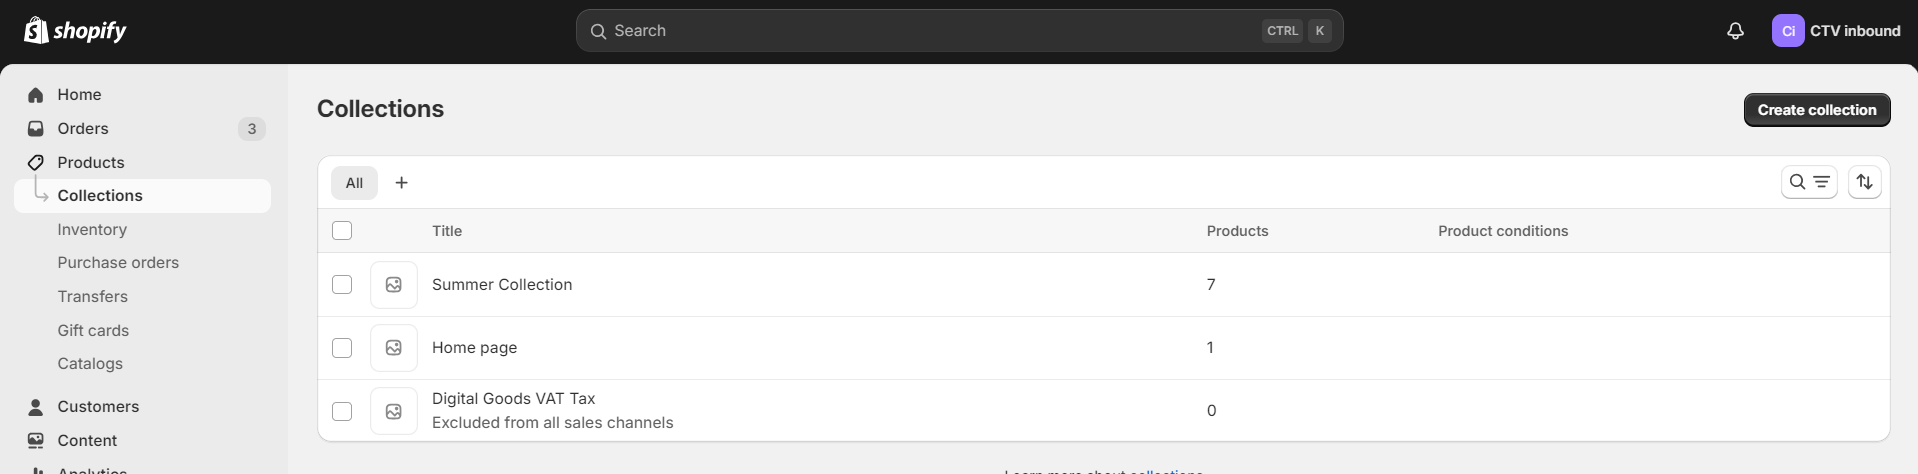Viewport: 1918px width, 474px height.
Task: Expand Products section in sidebar
Action: point(91,163)
